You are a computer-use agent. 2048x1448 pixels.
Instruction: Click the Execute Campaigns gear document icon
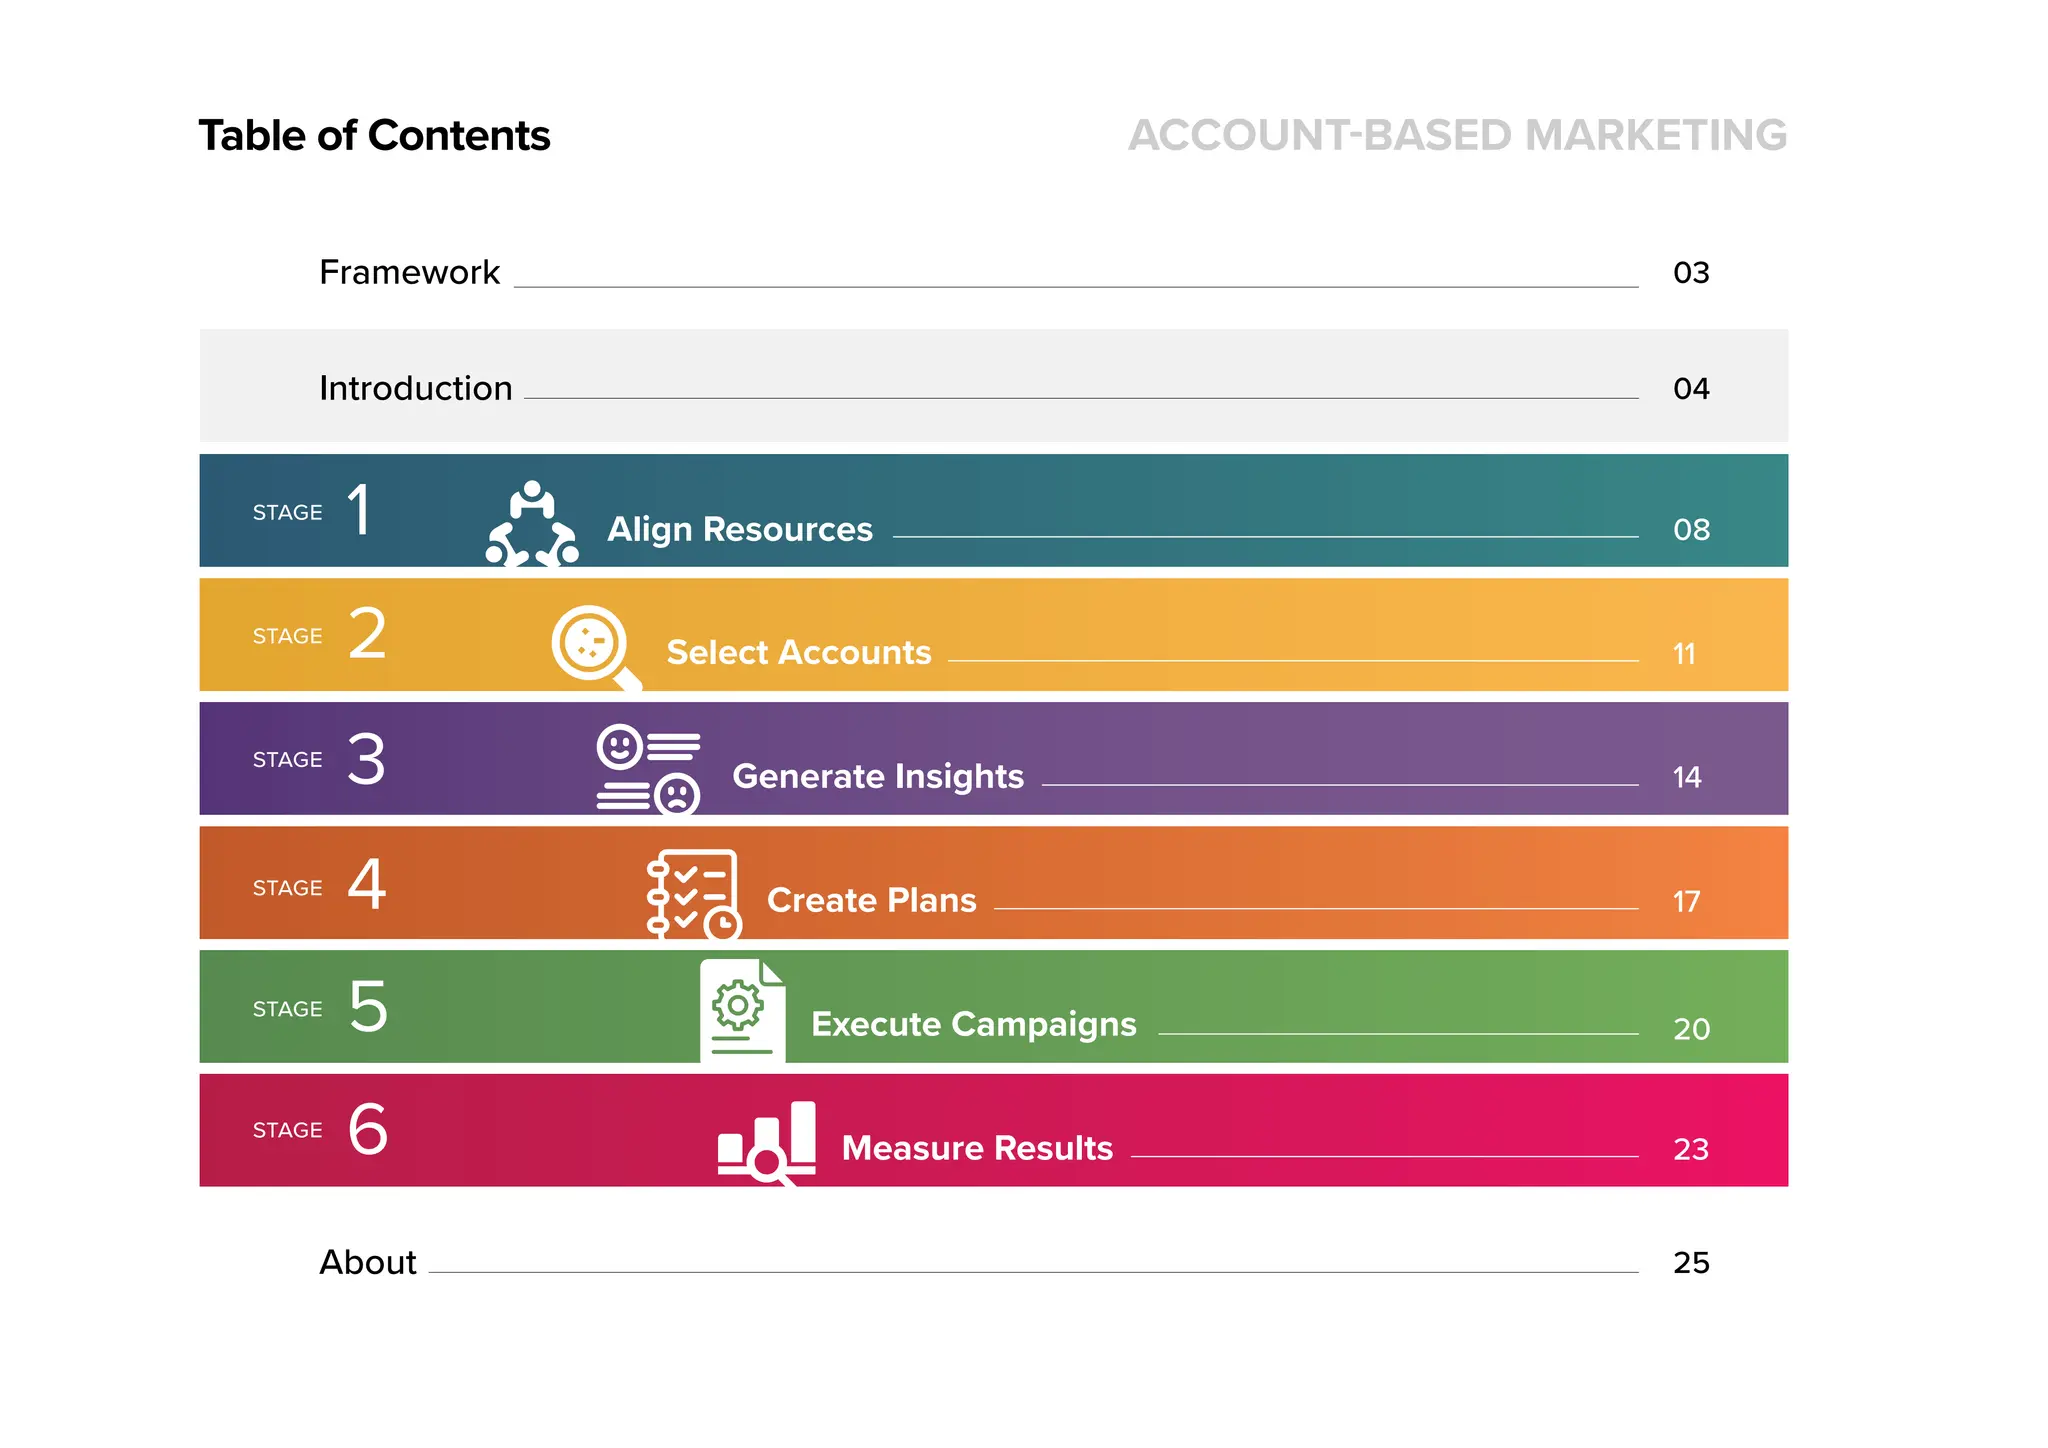(742, 1010)
